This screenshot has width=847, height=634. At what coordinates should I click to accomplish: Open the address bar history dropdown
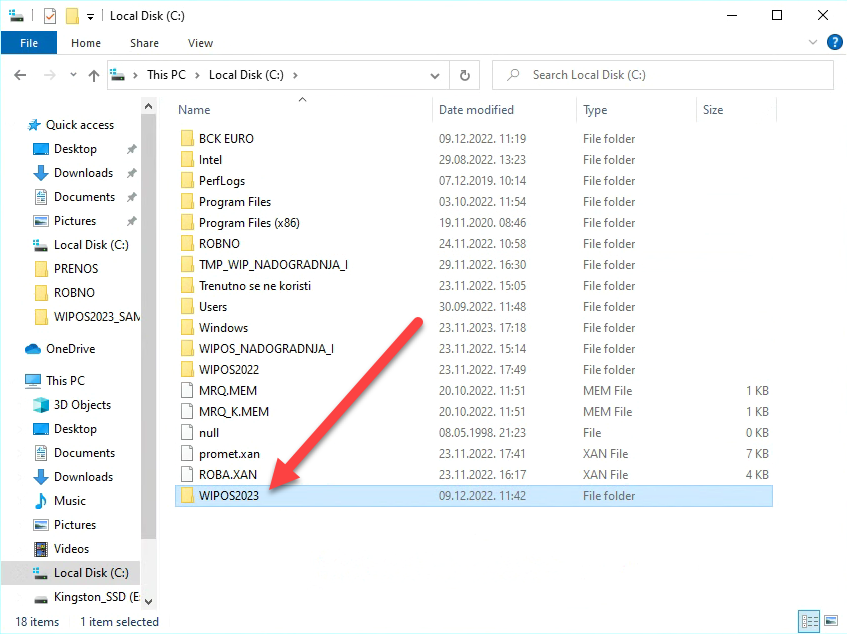(x=435, y=75)
